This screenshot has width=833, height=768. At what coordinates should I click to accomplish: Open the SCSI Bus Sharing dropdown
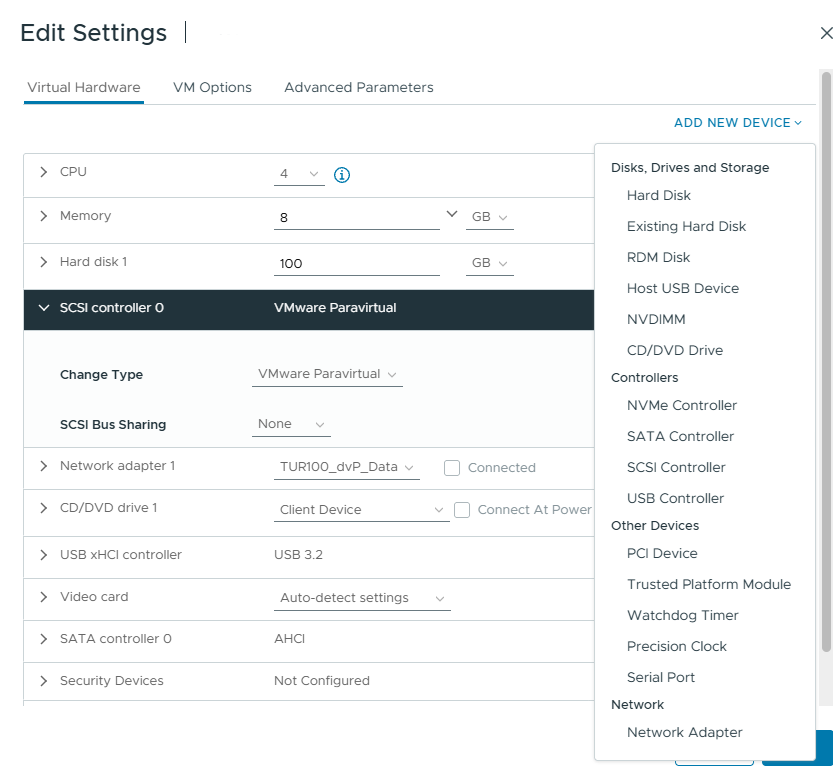pos(291,424)
